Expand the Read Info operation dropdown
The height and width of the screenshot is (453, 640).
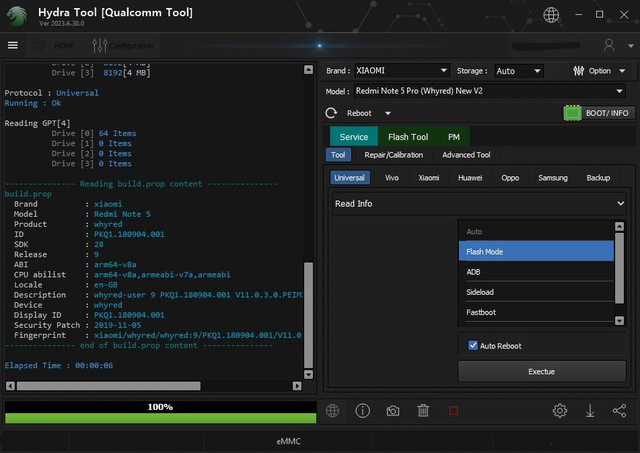pos(480,204)
